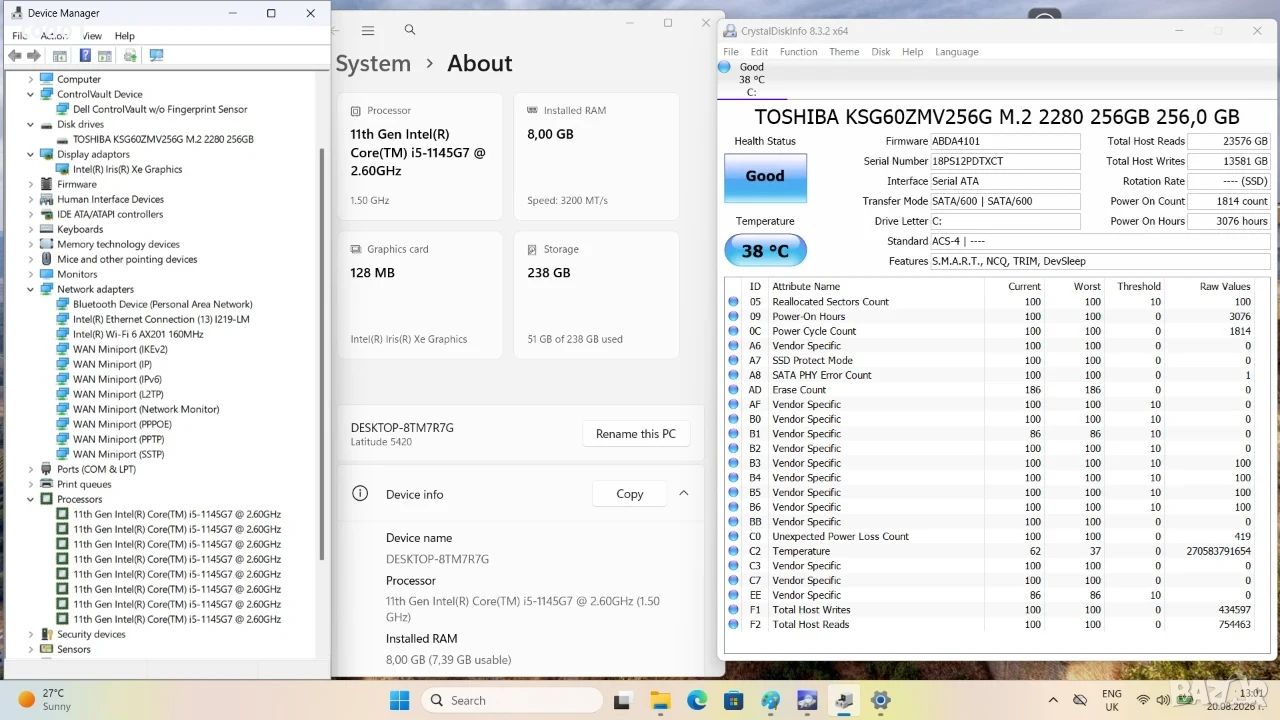Open Microsoft Store from the taskbar
1280x720 pixels.
pyautogui.click(x=734, y=700)
